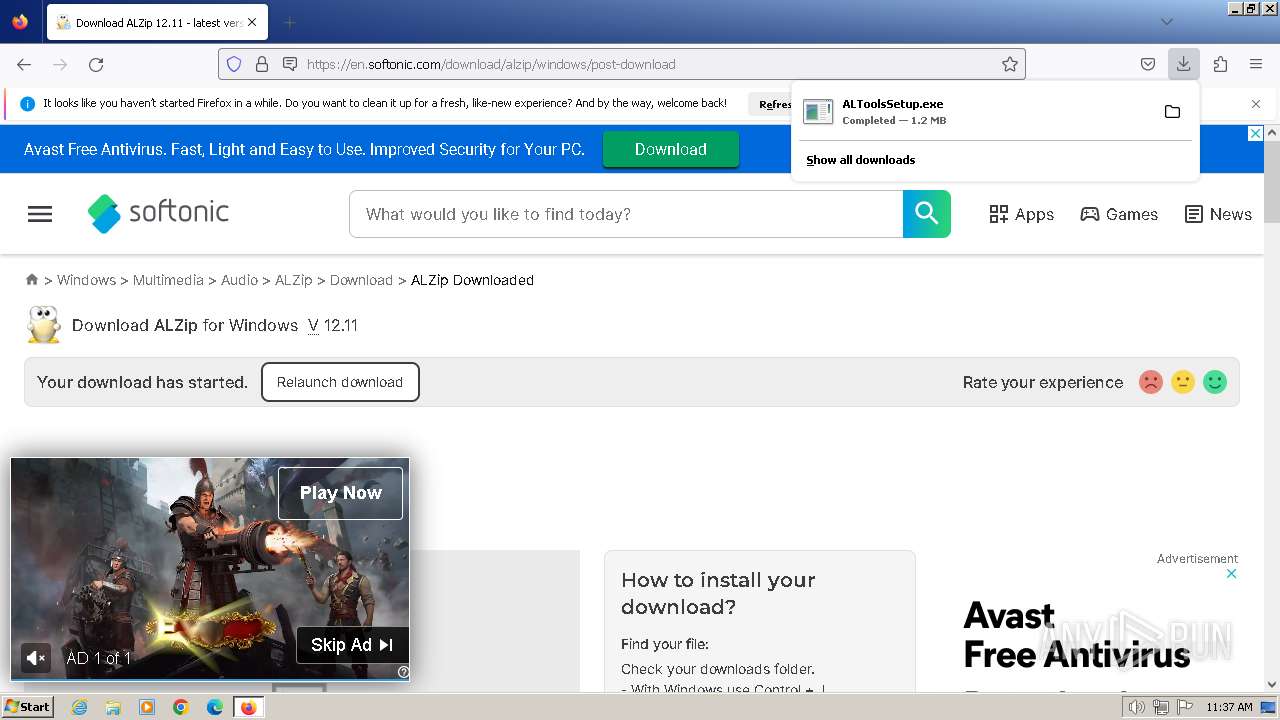1280x720 pixels.
Task: Close the Download ALZip tab
Action: tap(251, 22)
